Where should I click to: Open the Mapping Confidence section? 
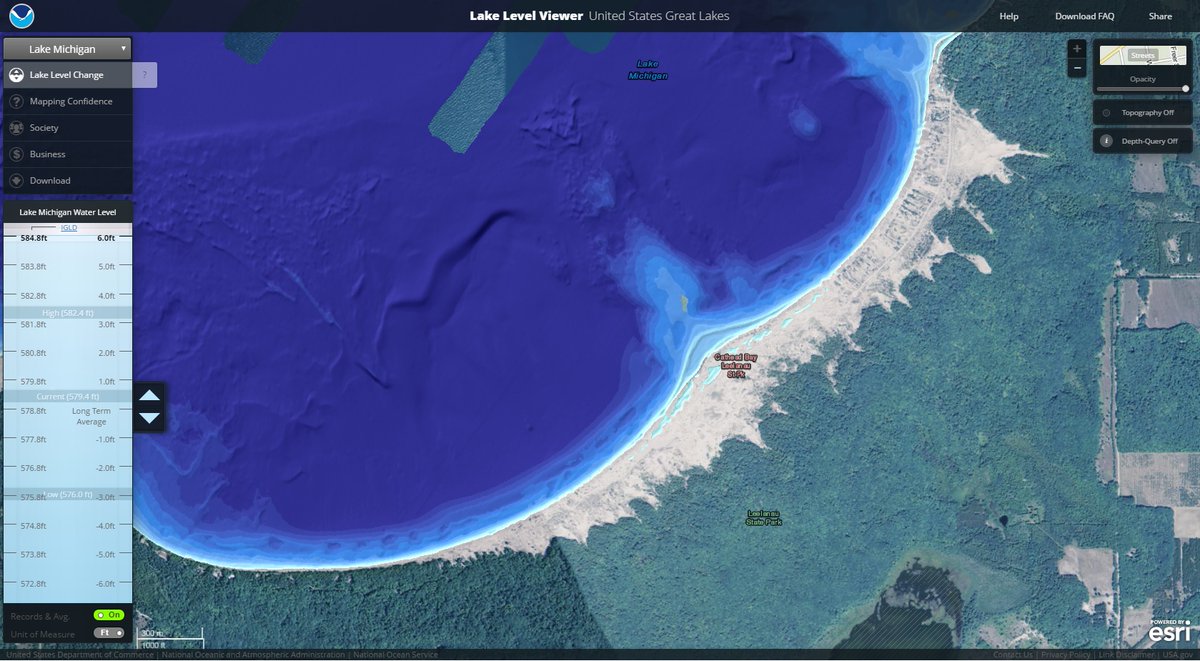click(67, 101)
